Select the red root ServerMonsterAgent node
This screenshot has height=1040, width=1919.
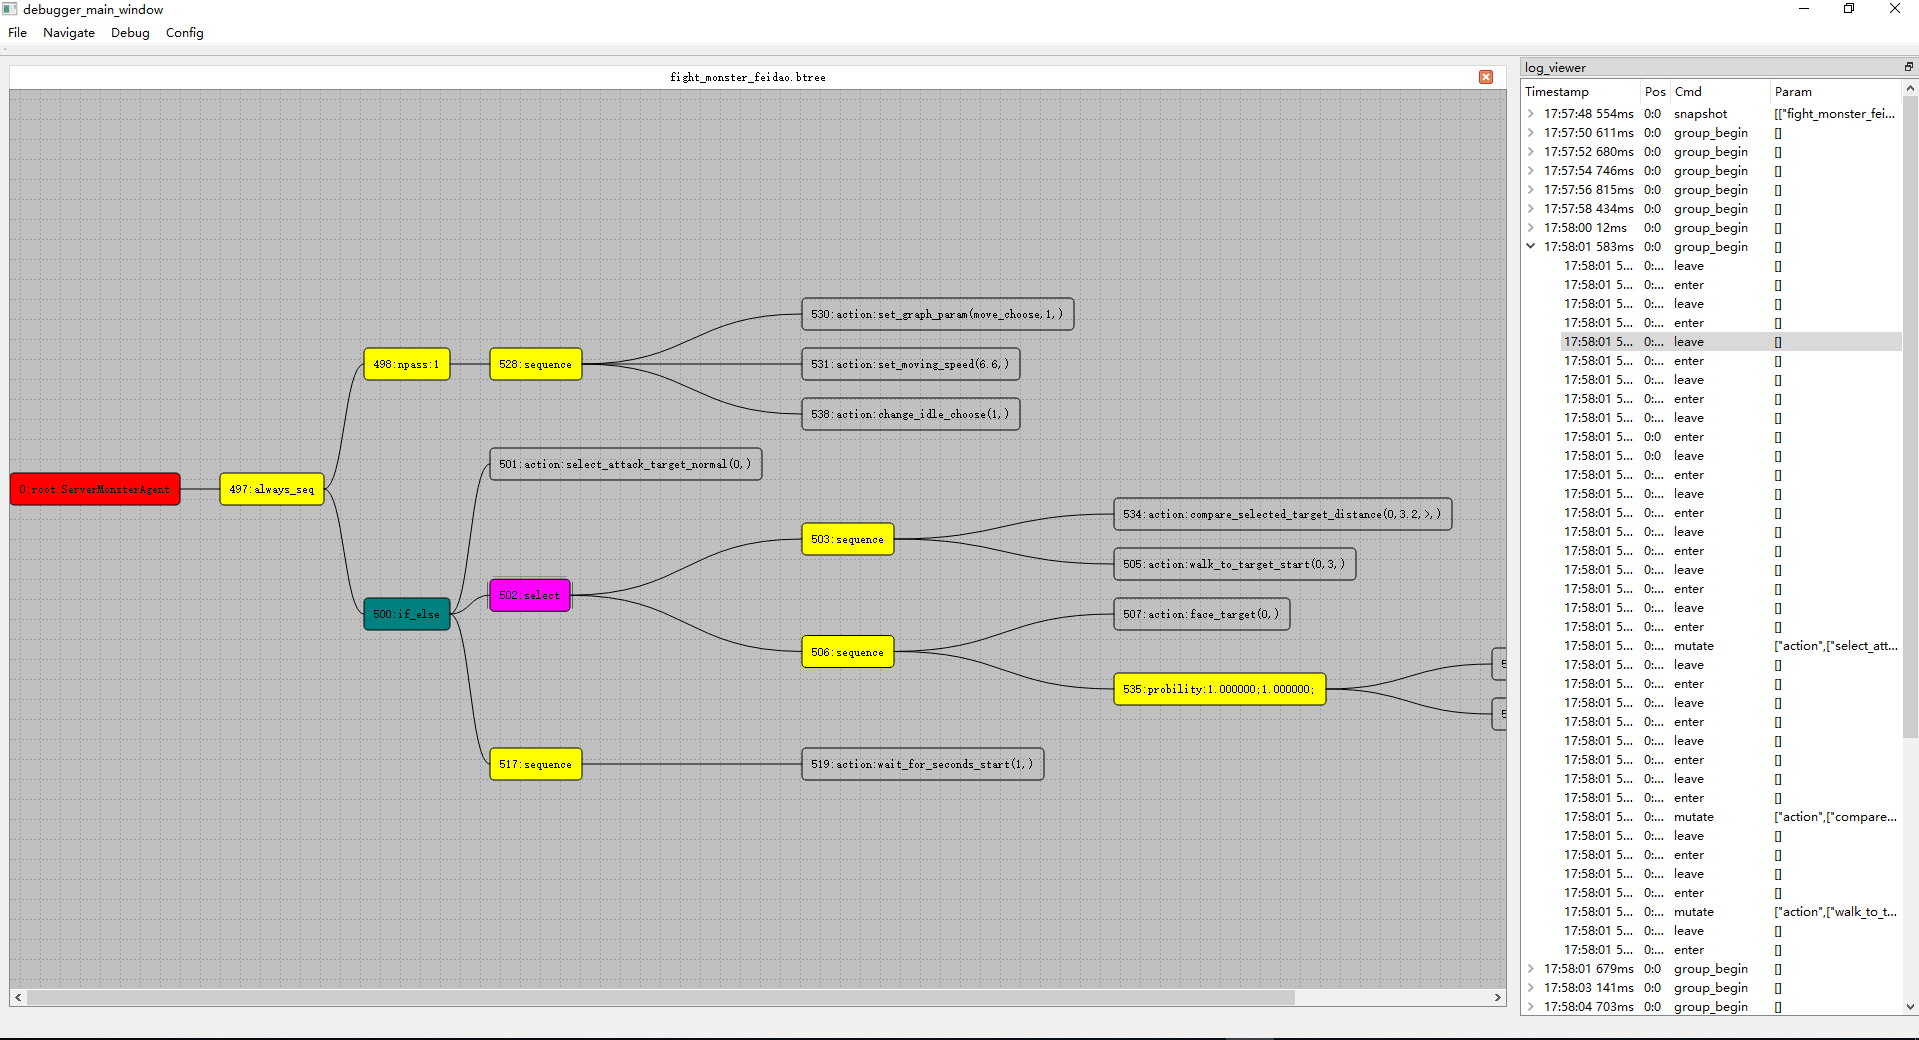(95, 489)
